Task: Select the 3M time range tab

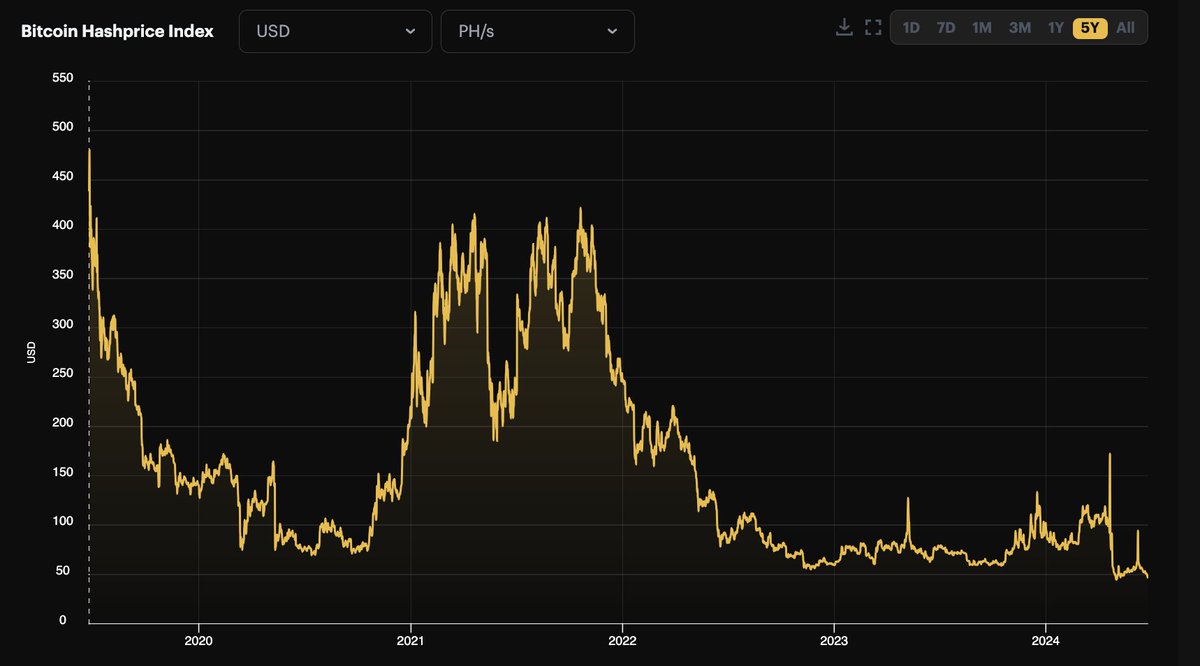Action: pos(1019,27)
